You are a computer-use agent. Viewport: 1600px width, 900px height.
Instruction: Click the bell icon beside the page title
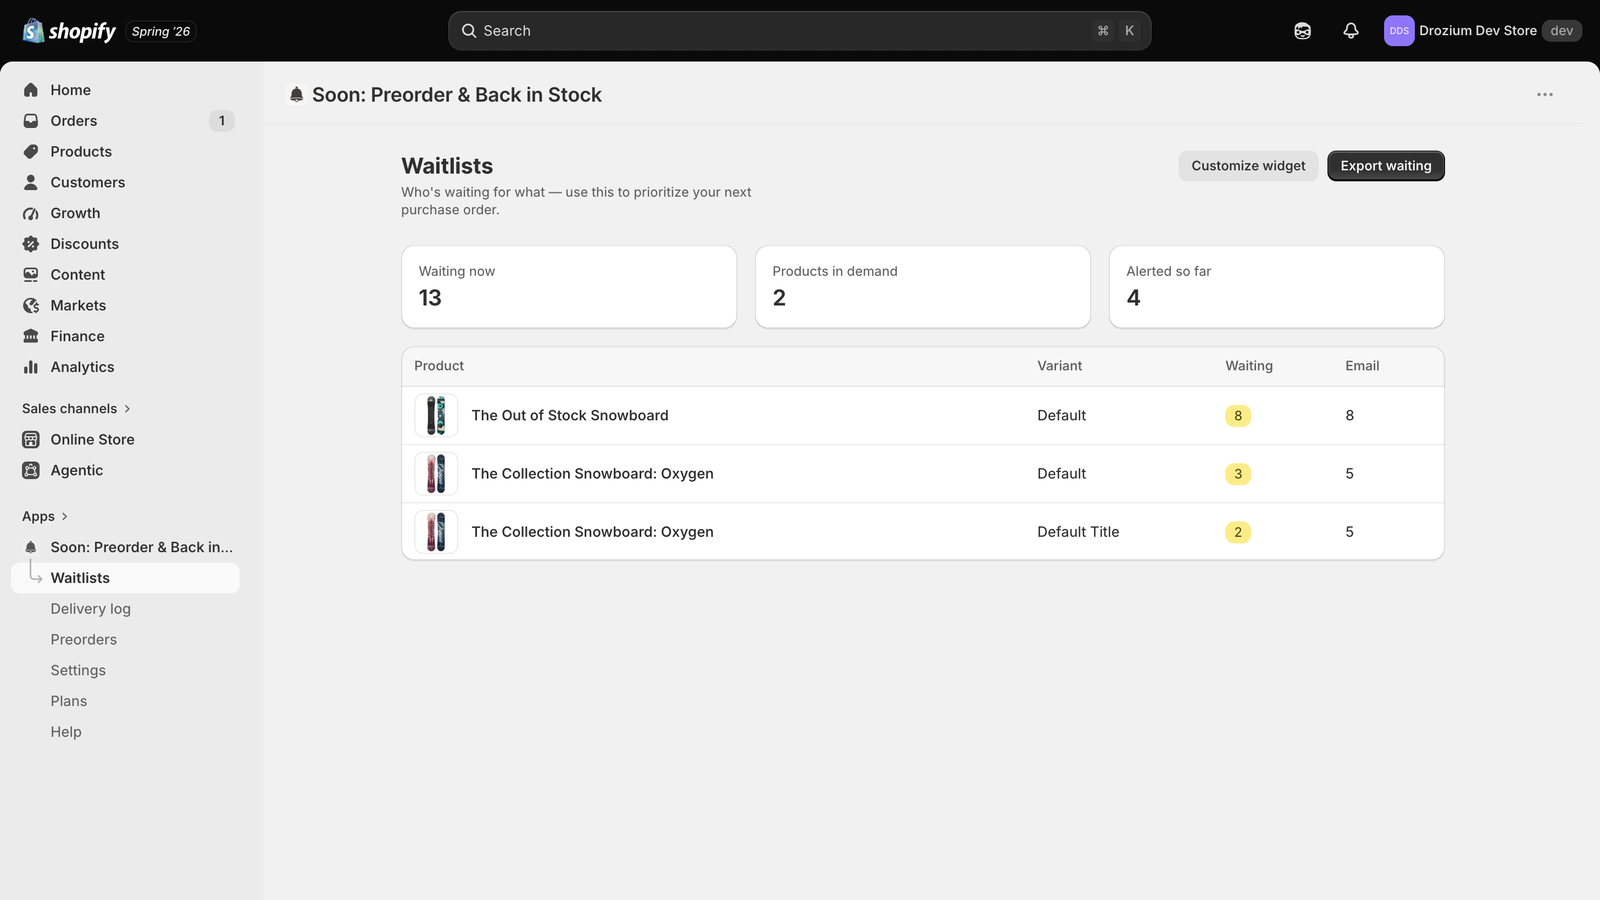[296, 95]
